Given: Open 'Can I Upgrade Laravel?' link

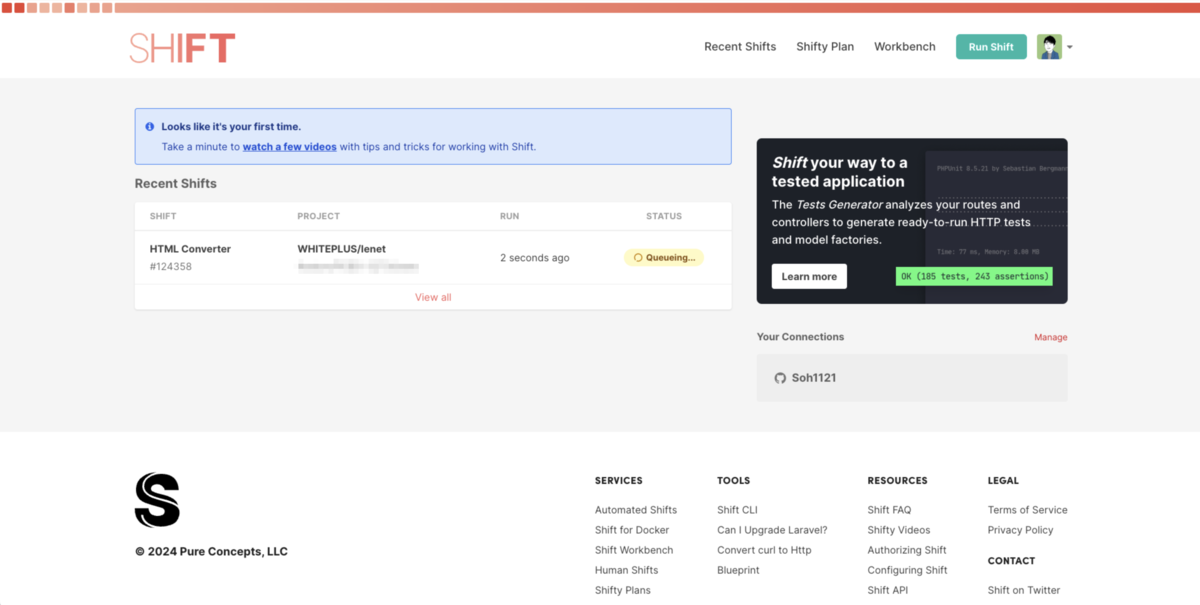Looking at the screenshot, I should pyautogui.click(x=772, y=530).
